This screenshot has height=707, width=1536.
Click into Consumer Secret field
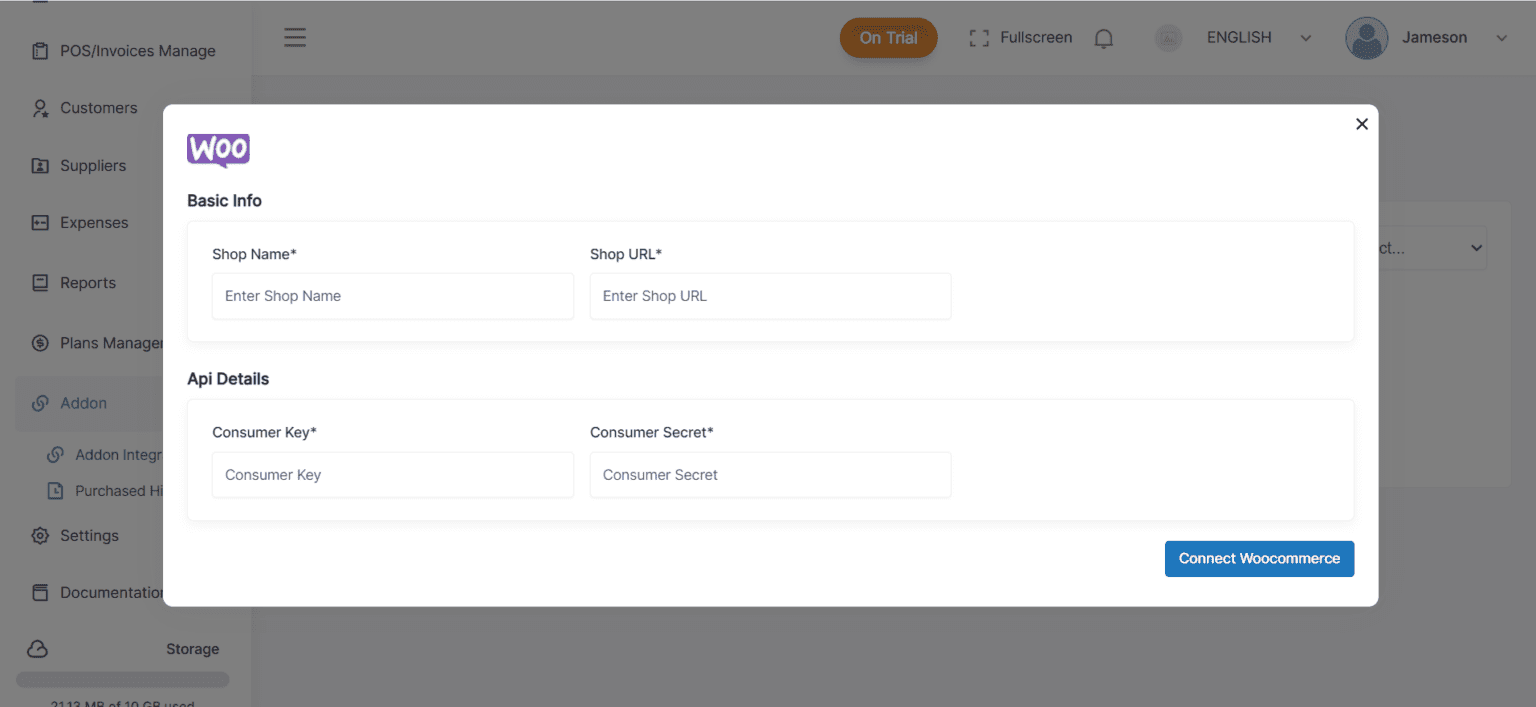(x=770, y=475)
